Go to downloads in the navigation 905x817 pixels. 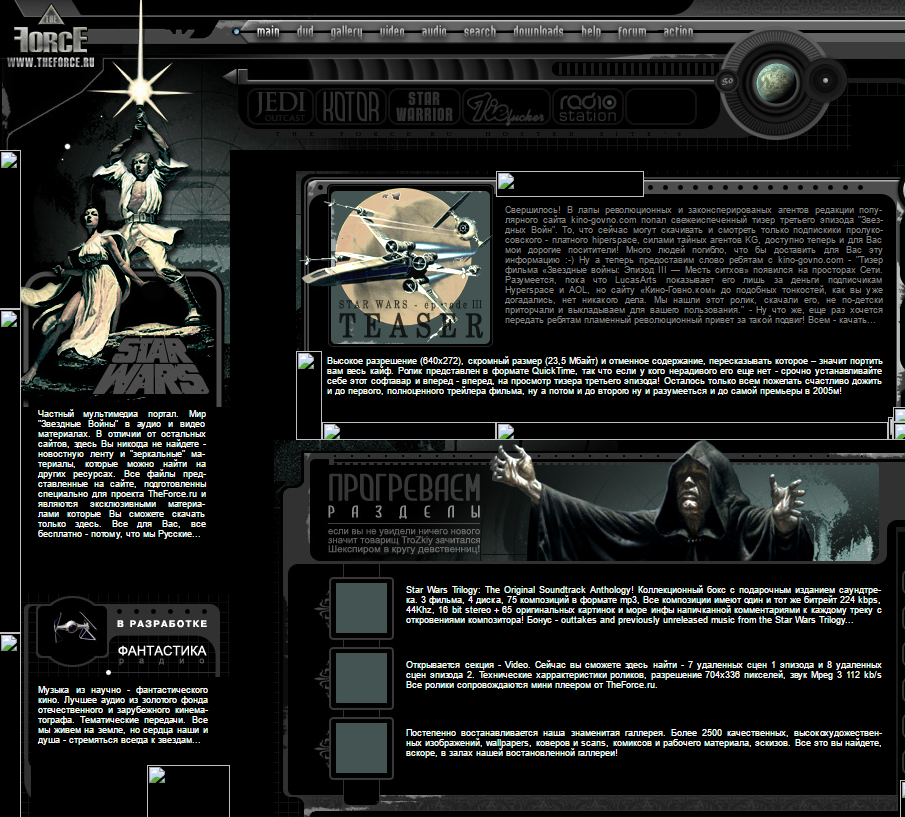pos(538,31)
